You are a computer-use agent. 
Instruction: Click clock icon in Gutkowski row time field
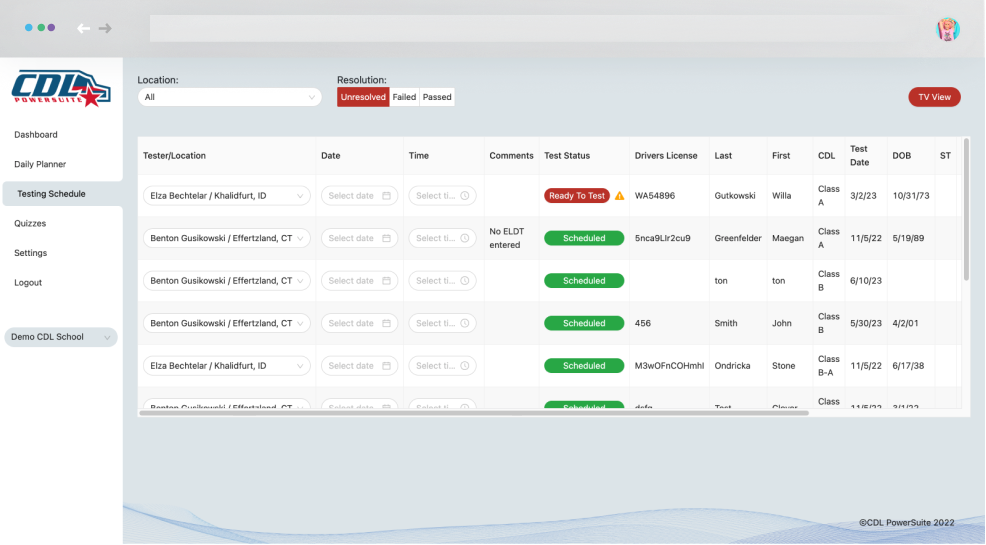465,196
